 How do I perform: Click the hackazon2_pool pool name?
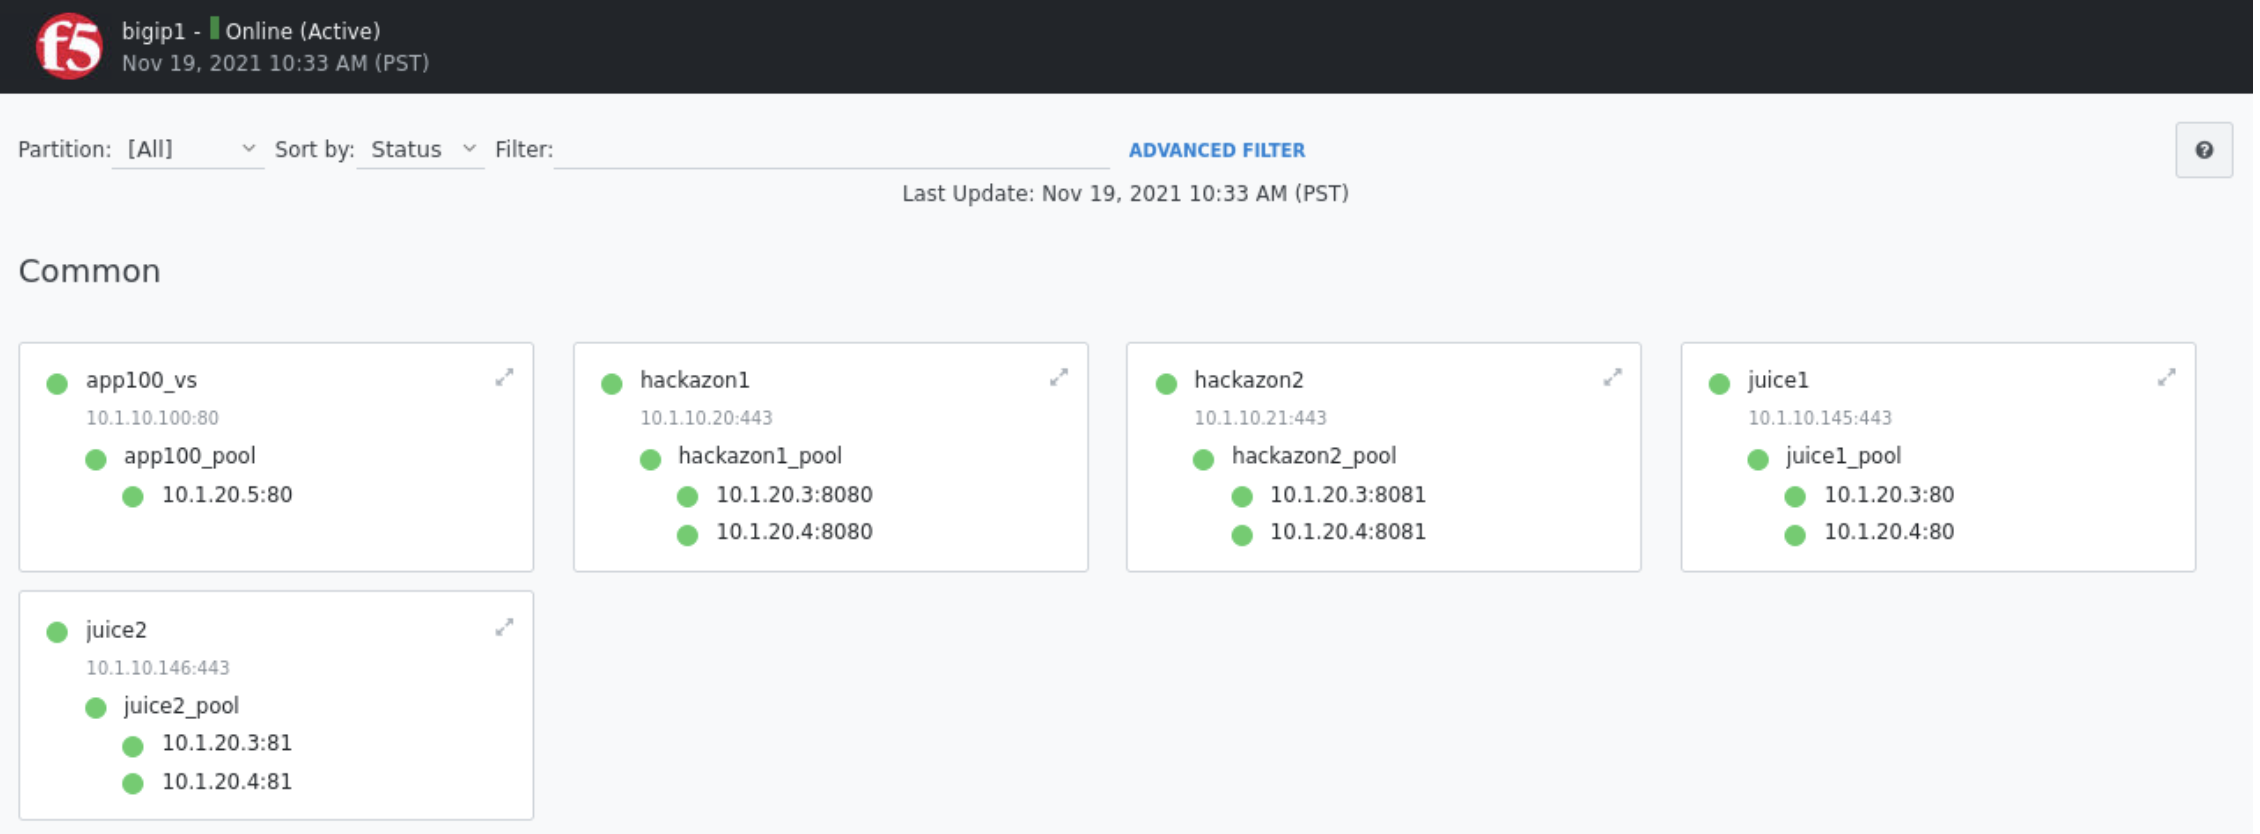coord(1313,456)
